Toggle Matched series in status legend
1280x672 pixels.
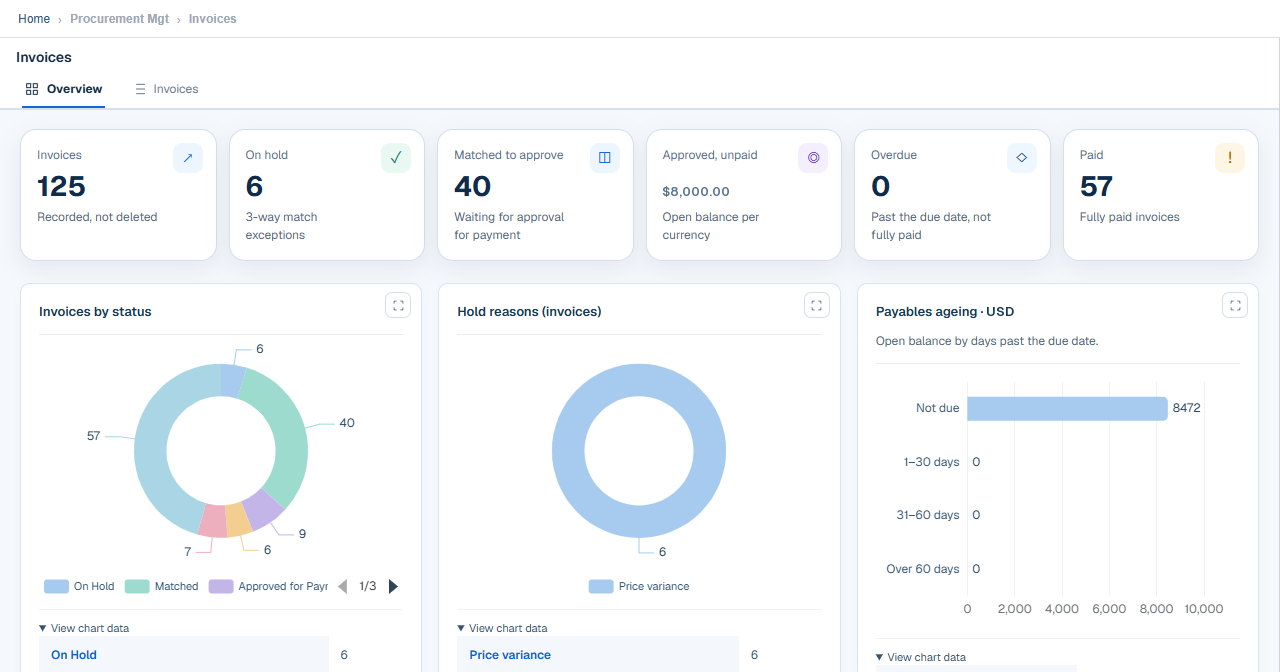pyautogui.click(x=161, y=586)
